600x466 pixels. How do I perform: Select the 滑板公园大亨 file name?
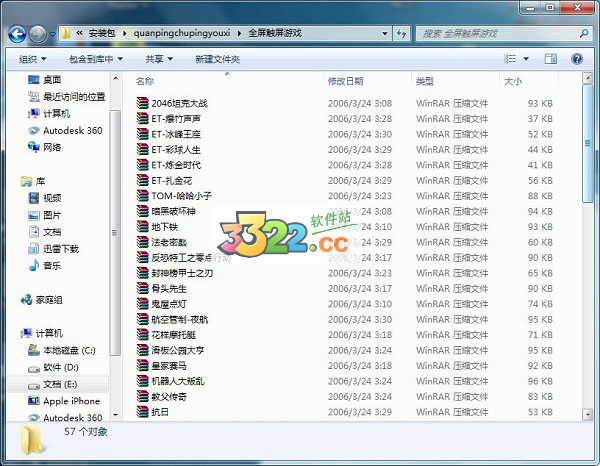click(x=178, y=350)
